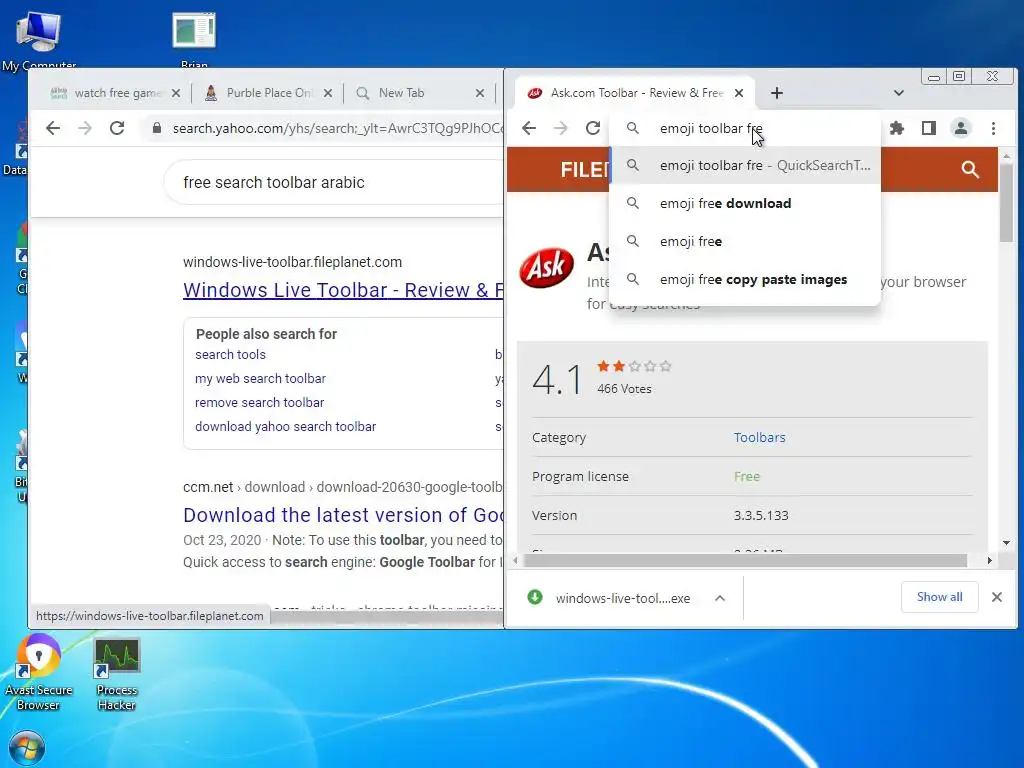Close the Purble Place tab
The height and width of the screenshot is (768, 1024).
328,93
